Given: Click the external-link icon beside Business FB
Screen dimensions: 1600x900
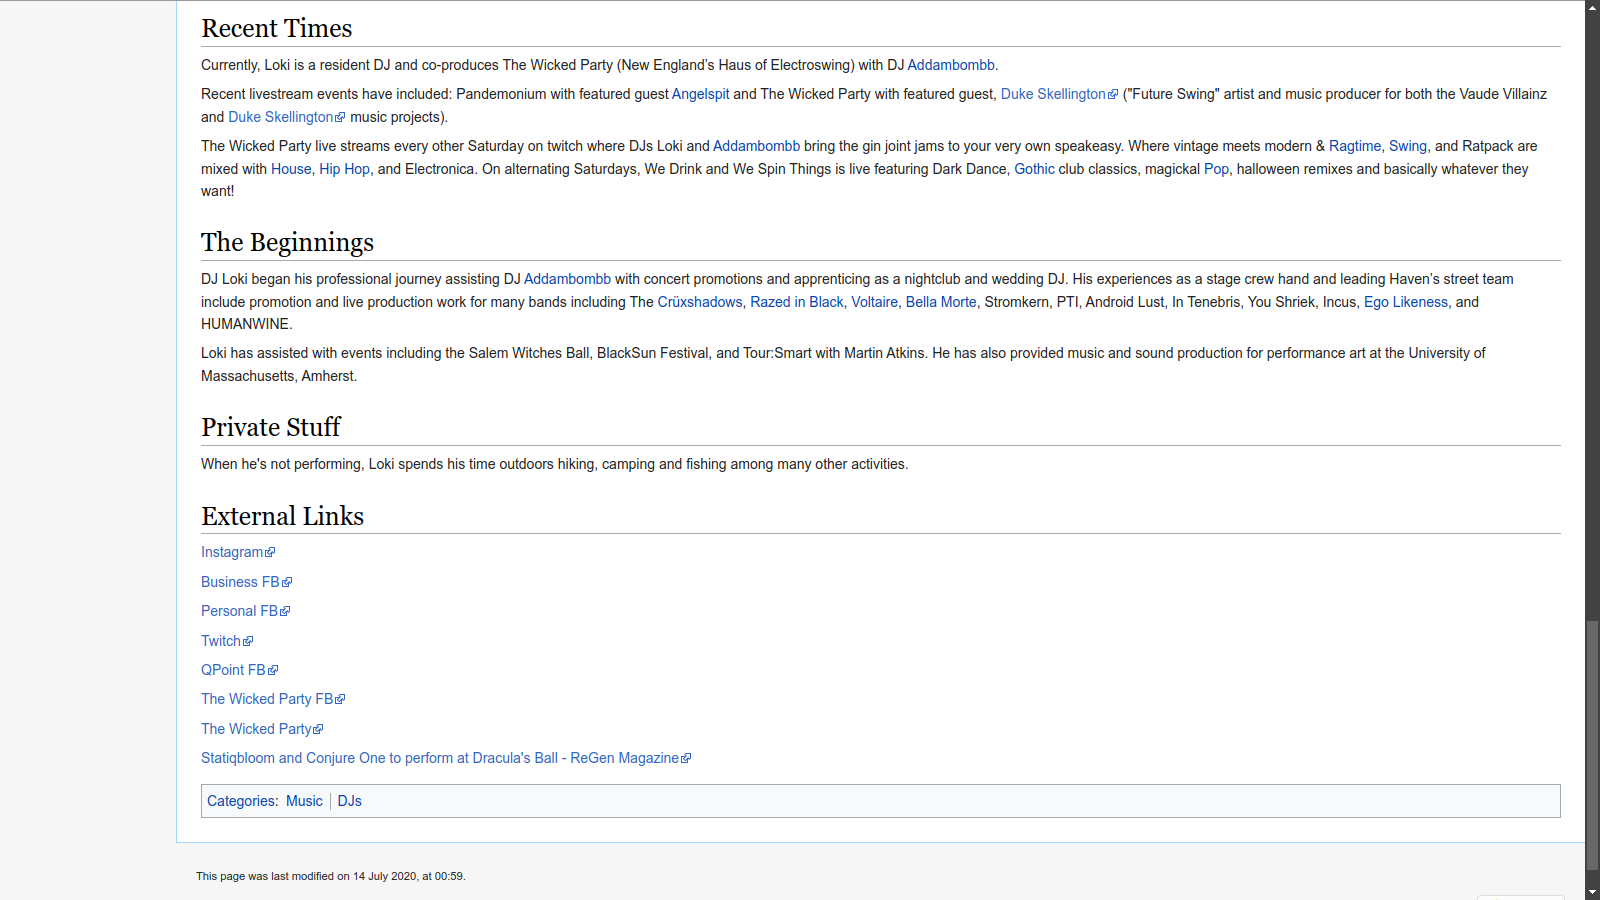Looking at the screenshot, I should click(287, 582).
